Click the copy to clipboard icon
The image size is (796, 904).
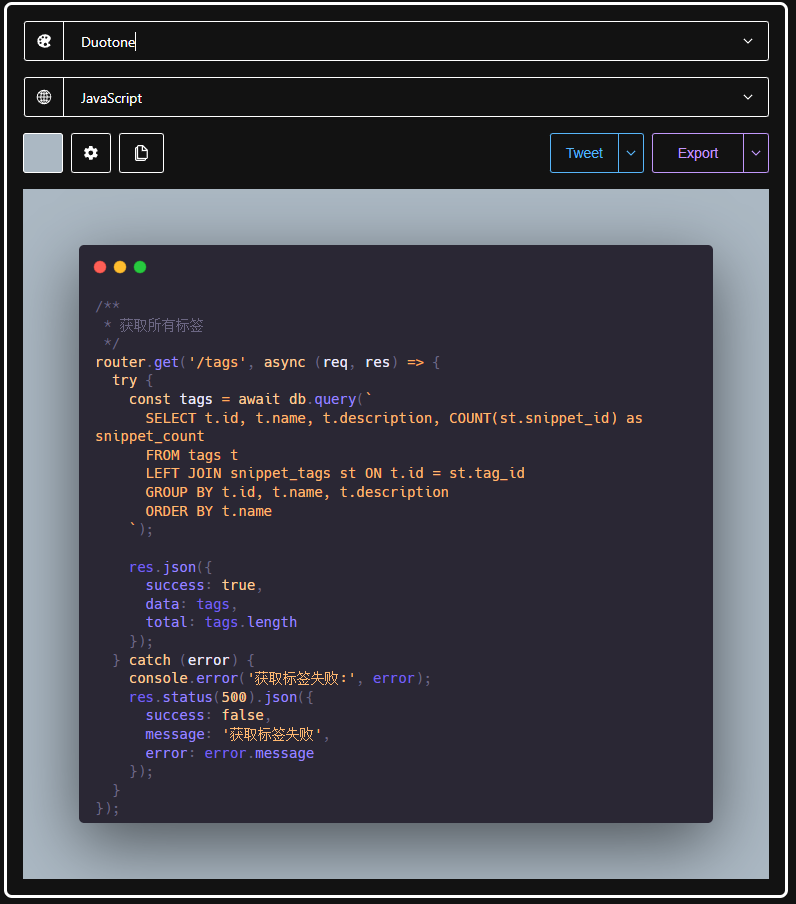click(x=141, y=153)
